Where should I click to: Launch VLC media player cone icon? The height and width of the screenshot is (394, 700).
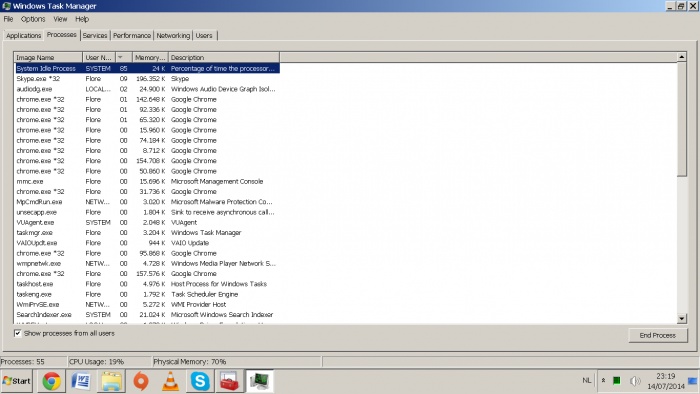[x=171, y=381]
